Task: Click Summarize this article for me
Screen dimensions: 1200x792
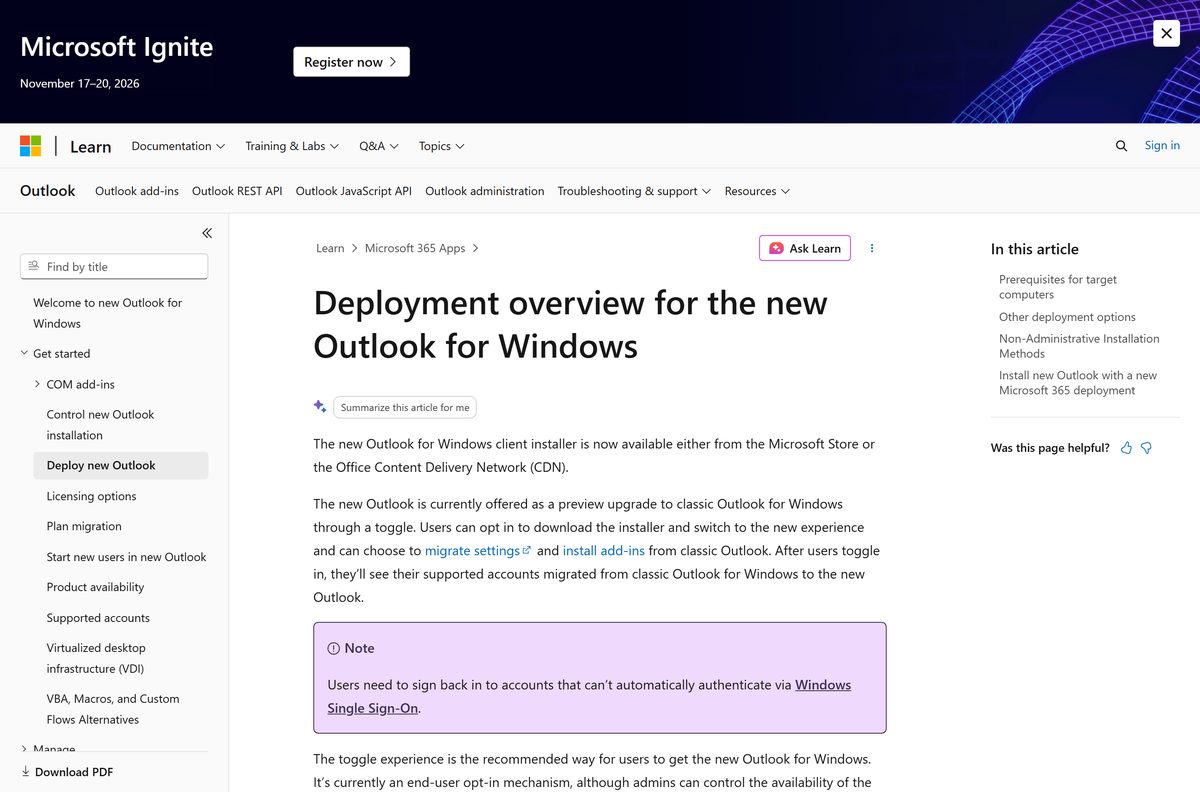Action: point(405,407)
